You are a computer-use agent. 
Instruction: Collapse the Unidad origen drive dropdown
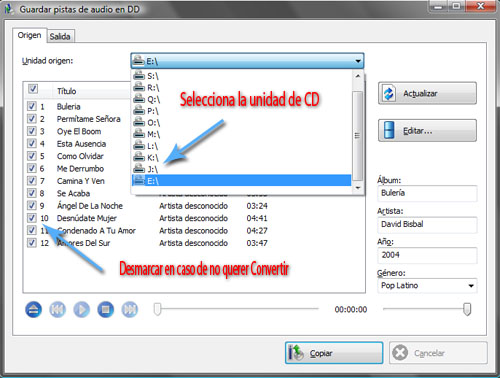point(358,61)
